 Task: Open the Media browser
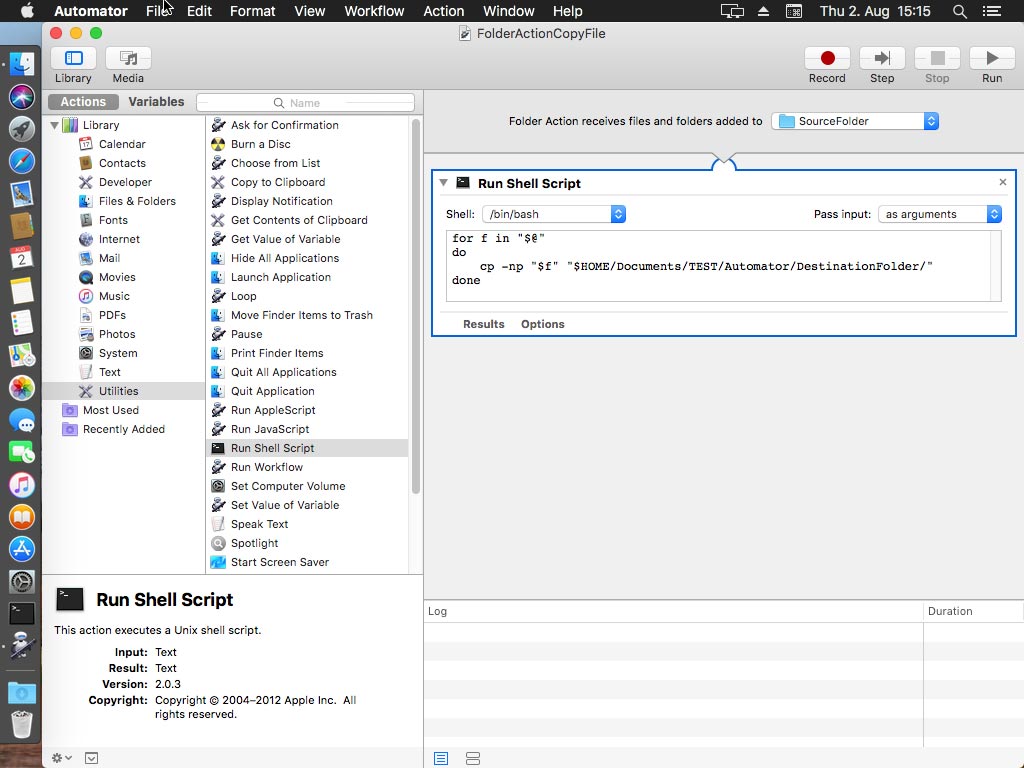(128, 59)
